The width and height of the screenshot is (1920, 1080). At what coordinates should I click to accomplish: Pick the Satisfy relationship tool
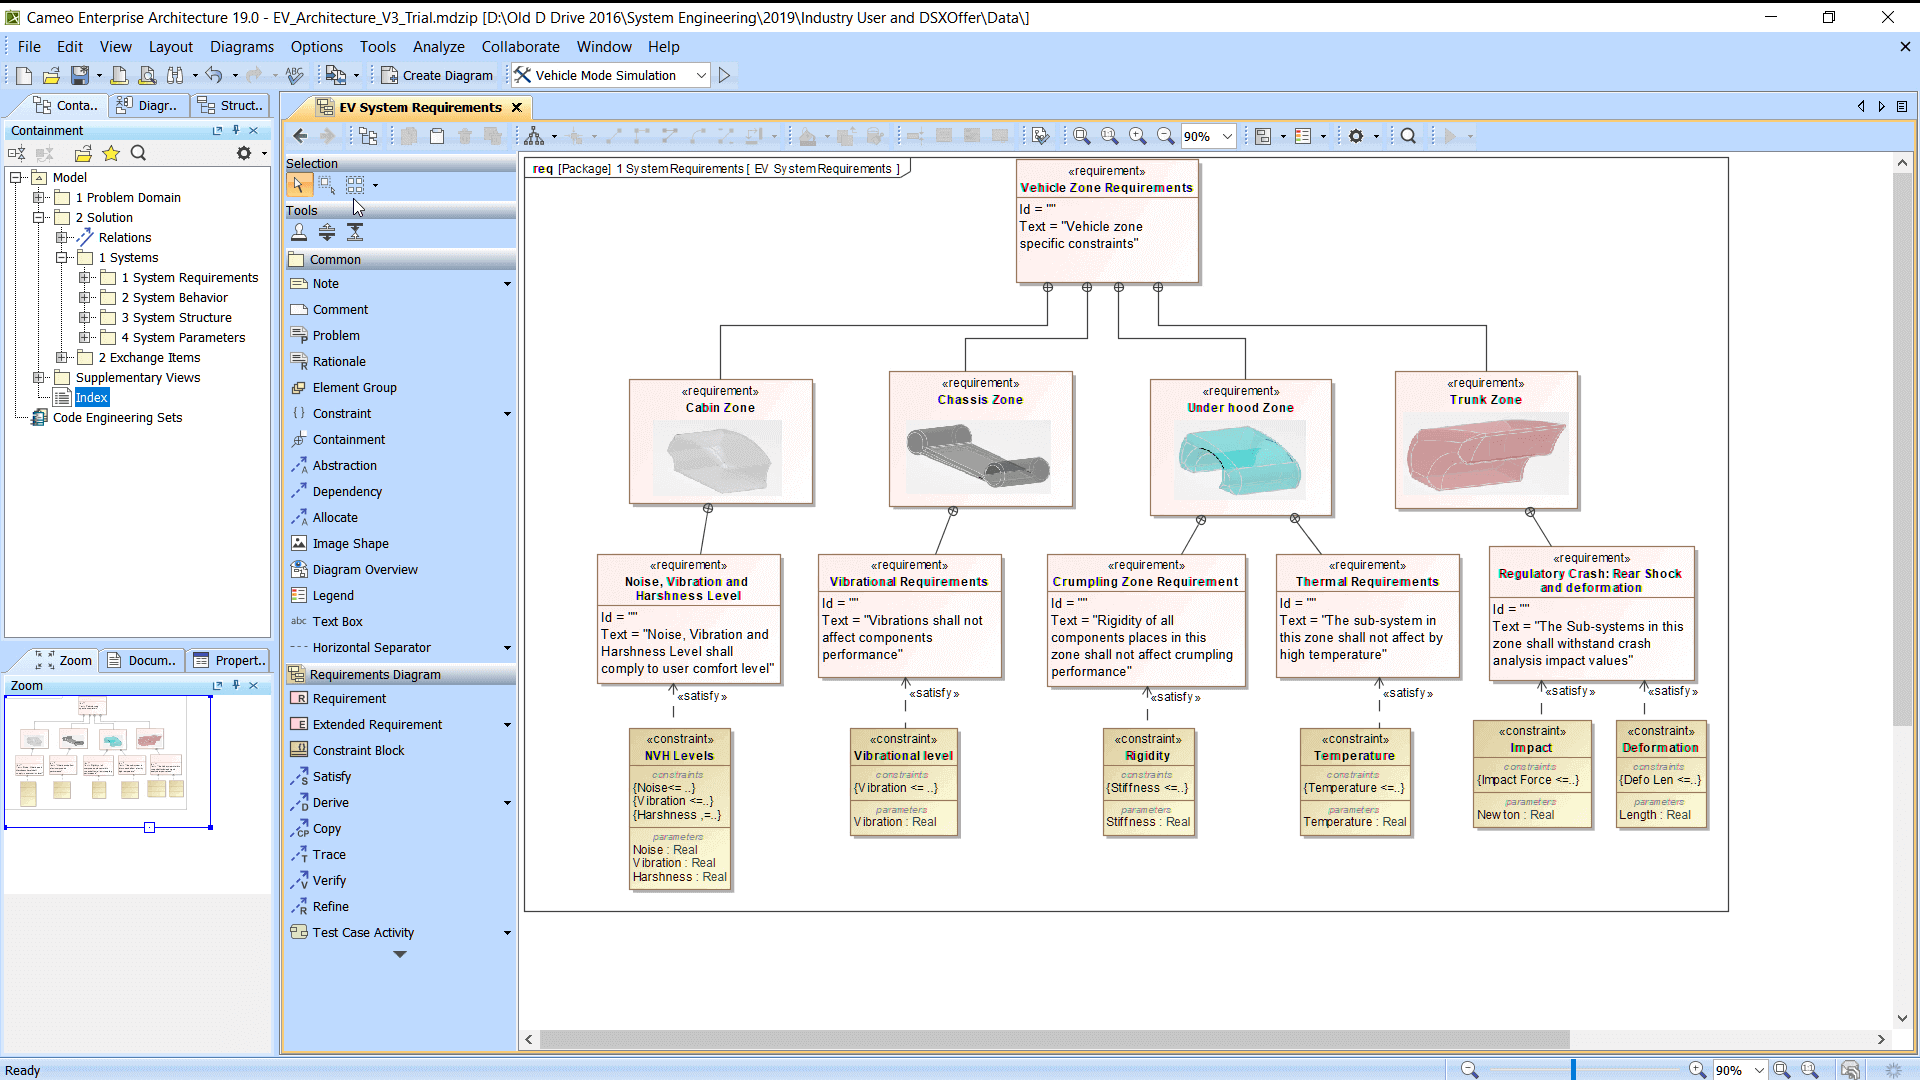pyautogui.click(x=330, y=776)
